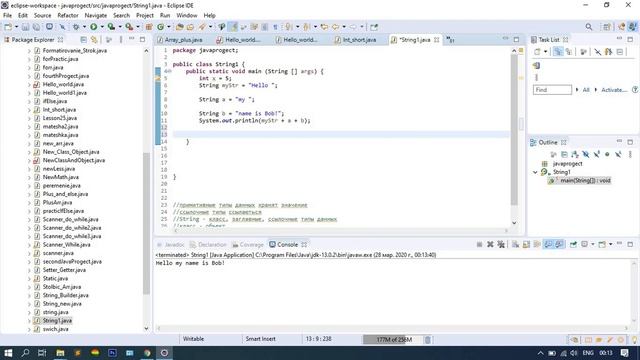Screen dimensions: 640x360
Task: Toggle Show Console on Standard Out change
Action: (x=548, y=244)
